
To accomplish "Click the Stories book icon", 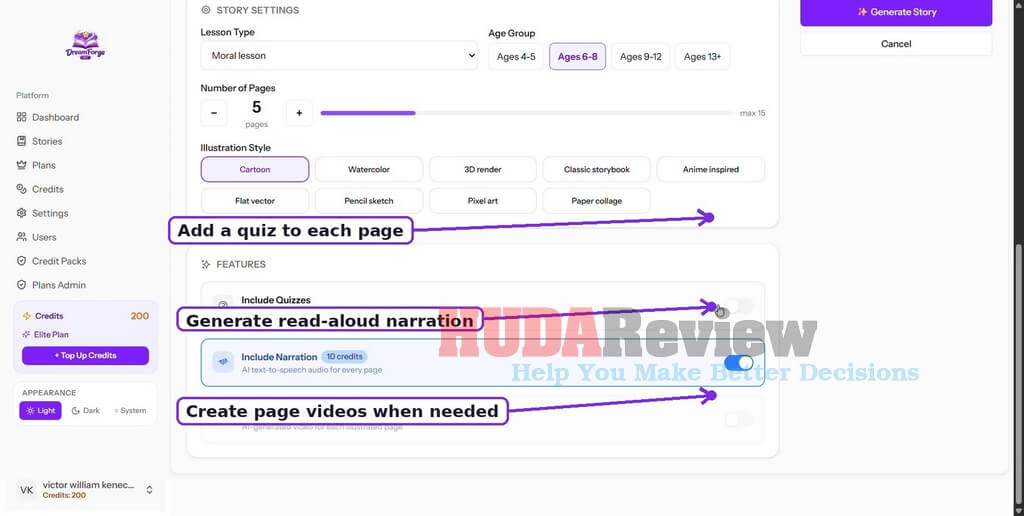I will (x=22, y=141).
